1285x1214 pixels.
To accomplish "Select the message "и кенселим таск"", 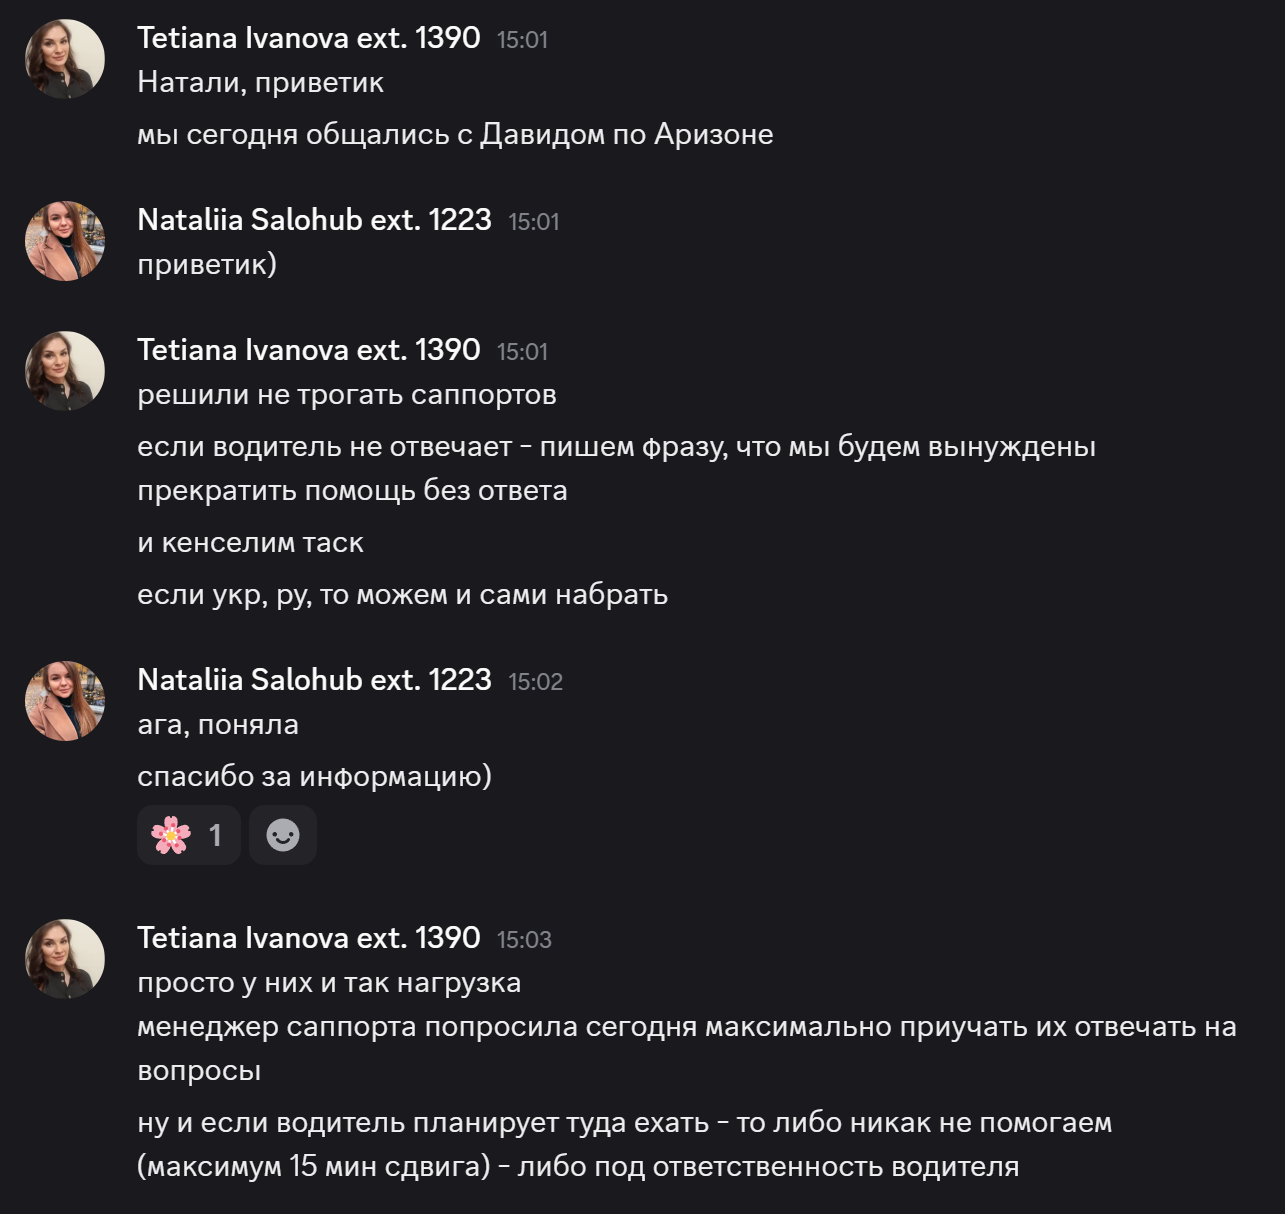I will (x=250, y=543).
